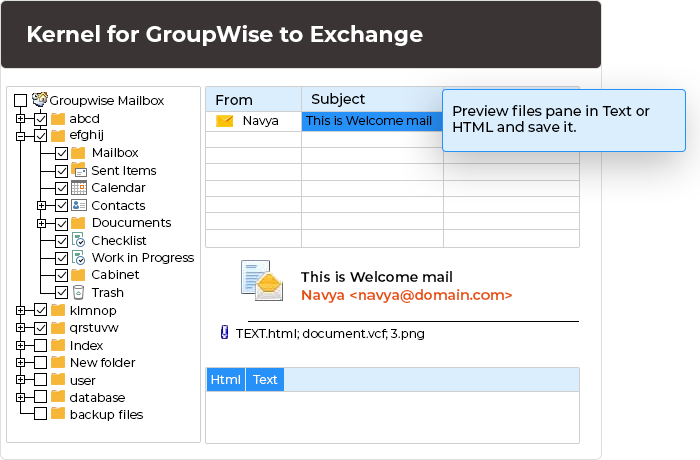This screenshot has height=460, width=700.
Task: Click the Contacts card icon
Action: point(79,205)
